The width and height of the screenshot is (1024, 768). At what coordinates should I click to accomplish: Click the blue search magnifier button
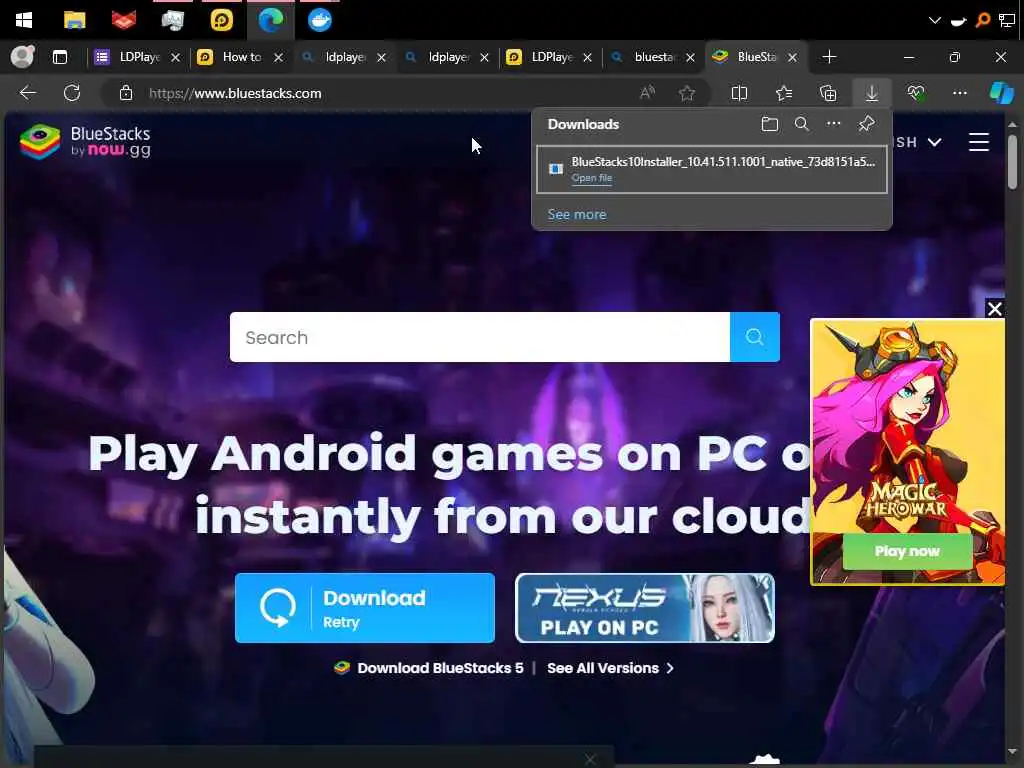click(x=754, y=337)
